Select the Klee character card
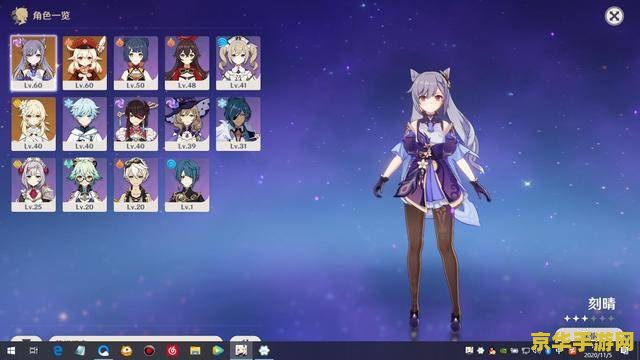The width and height of the screenshot is (640, 360). (84, 63)
